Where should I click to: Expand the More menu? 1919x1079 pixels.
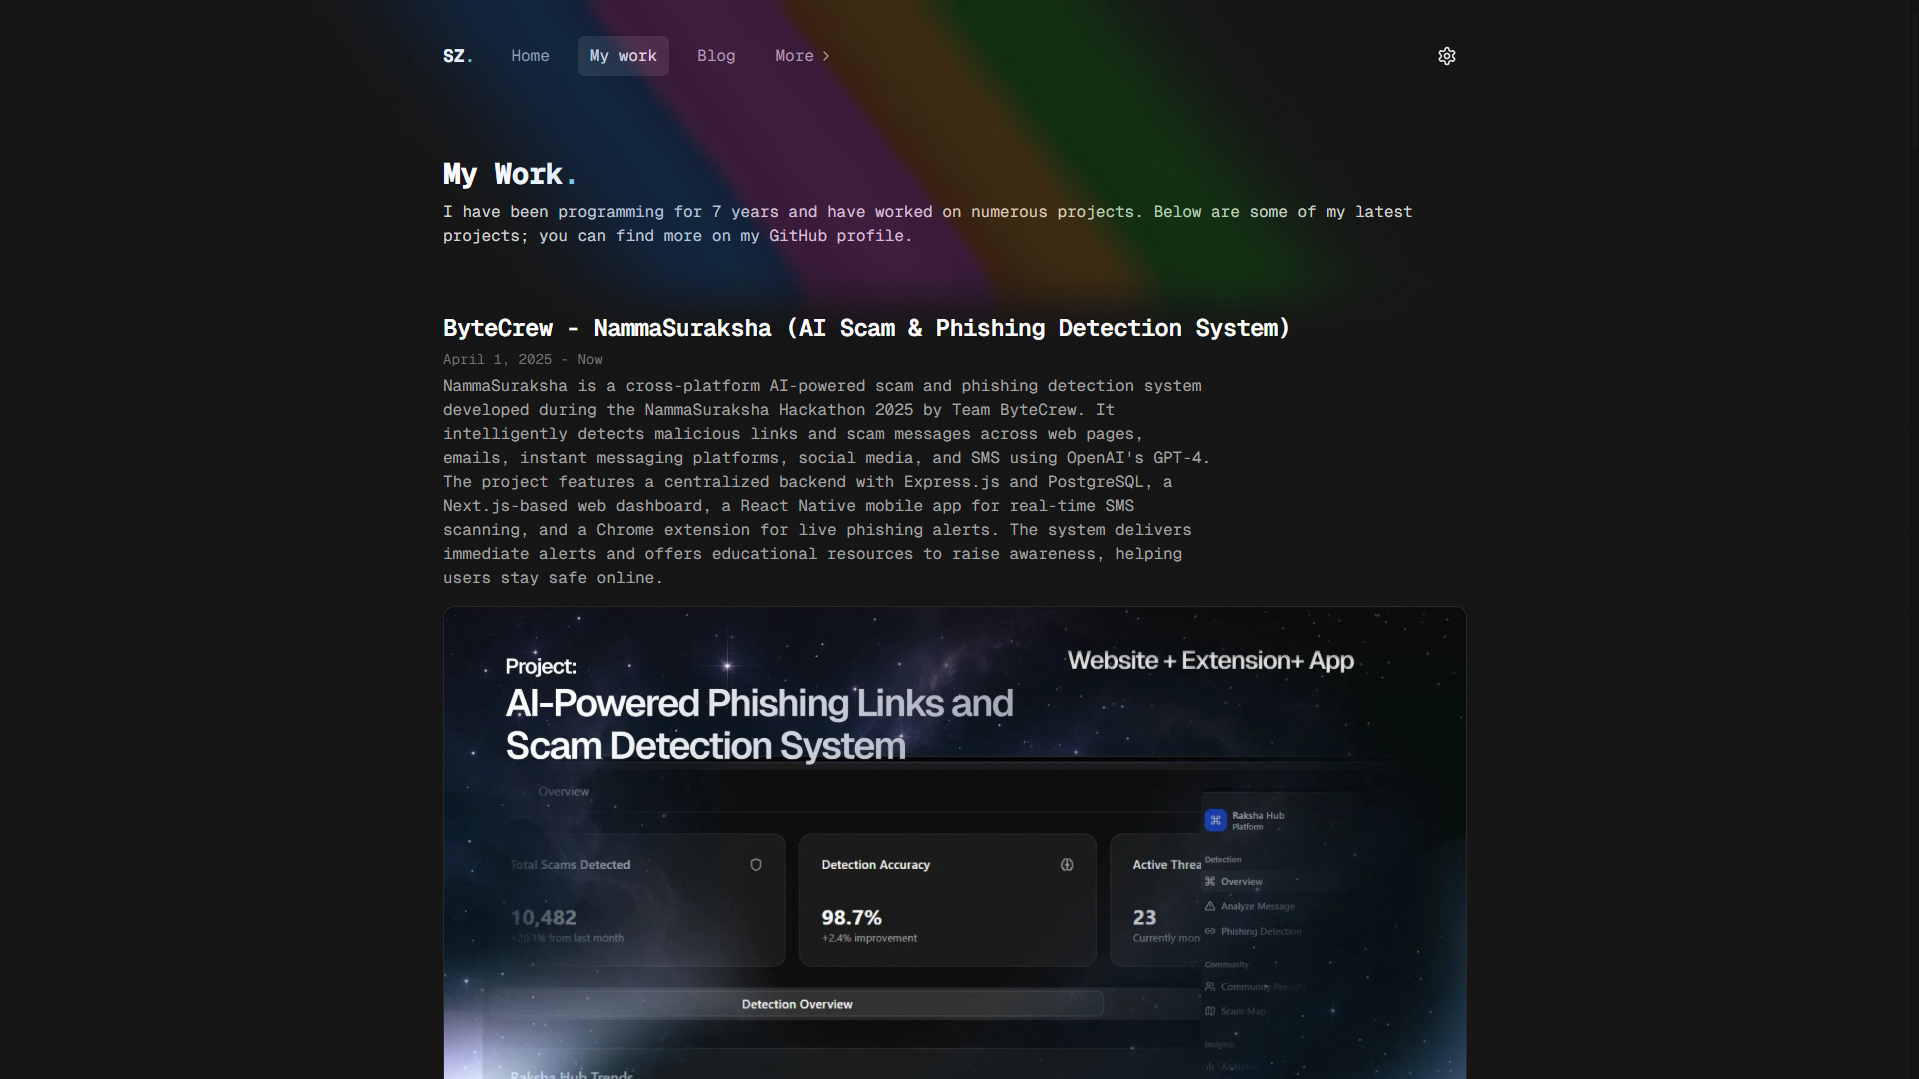(802, 56)
